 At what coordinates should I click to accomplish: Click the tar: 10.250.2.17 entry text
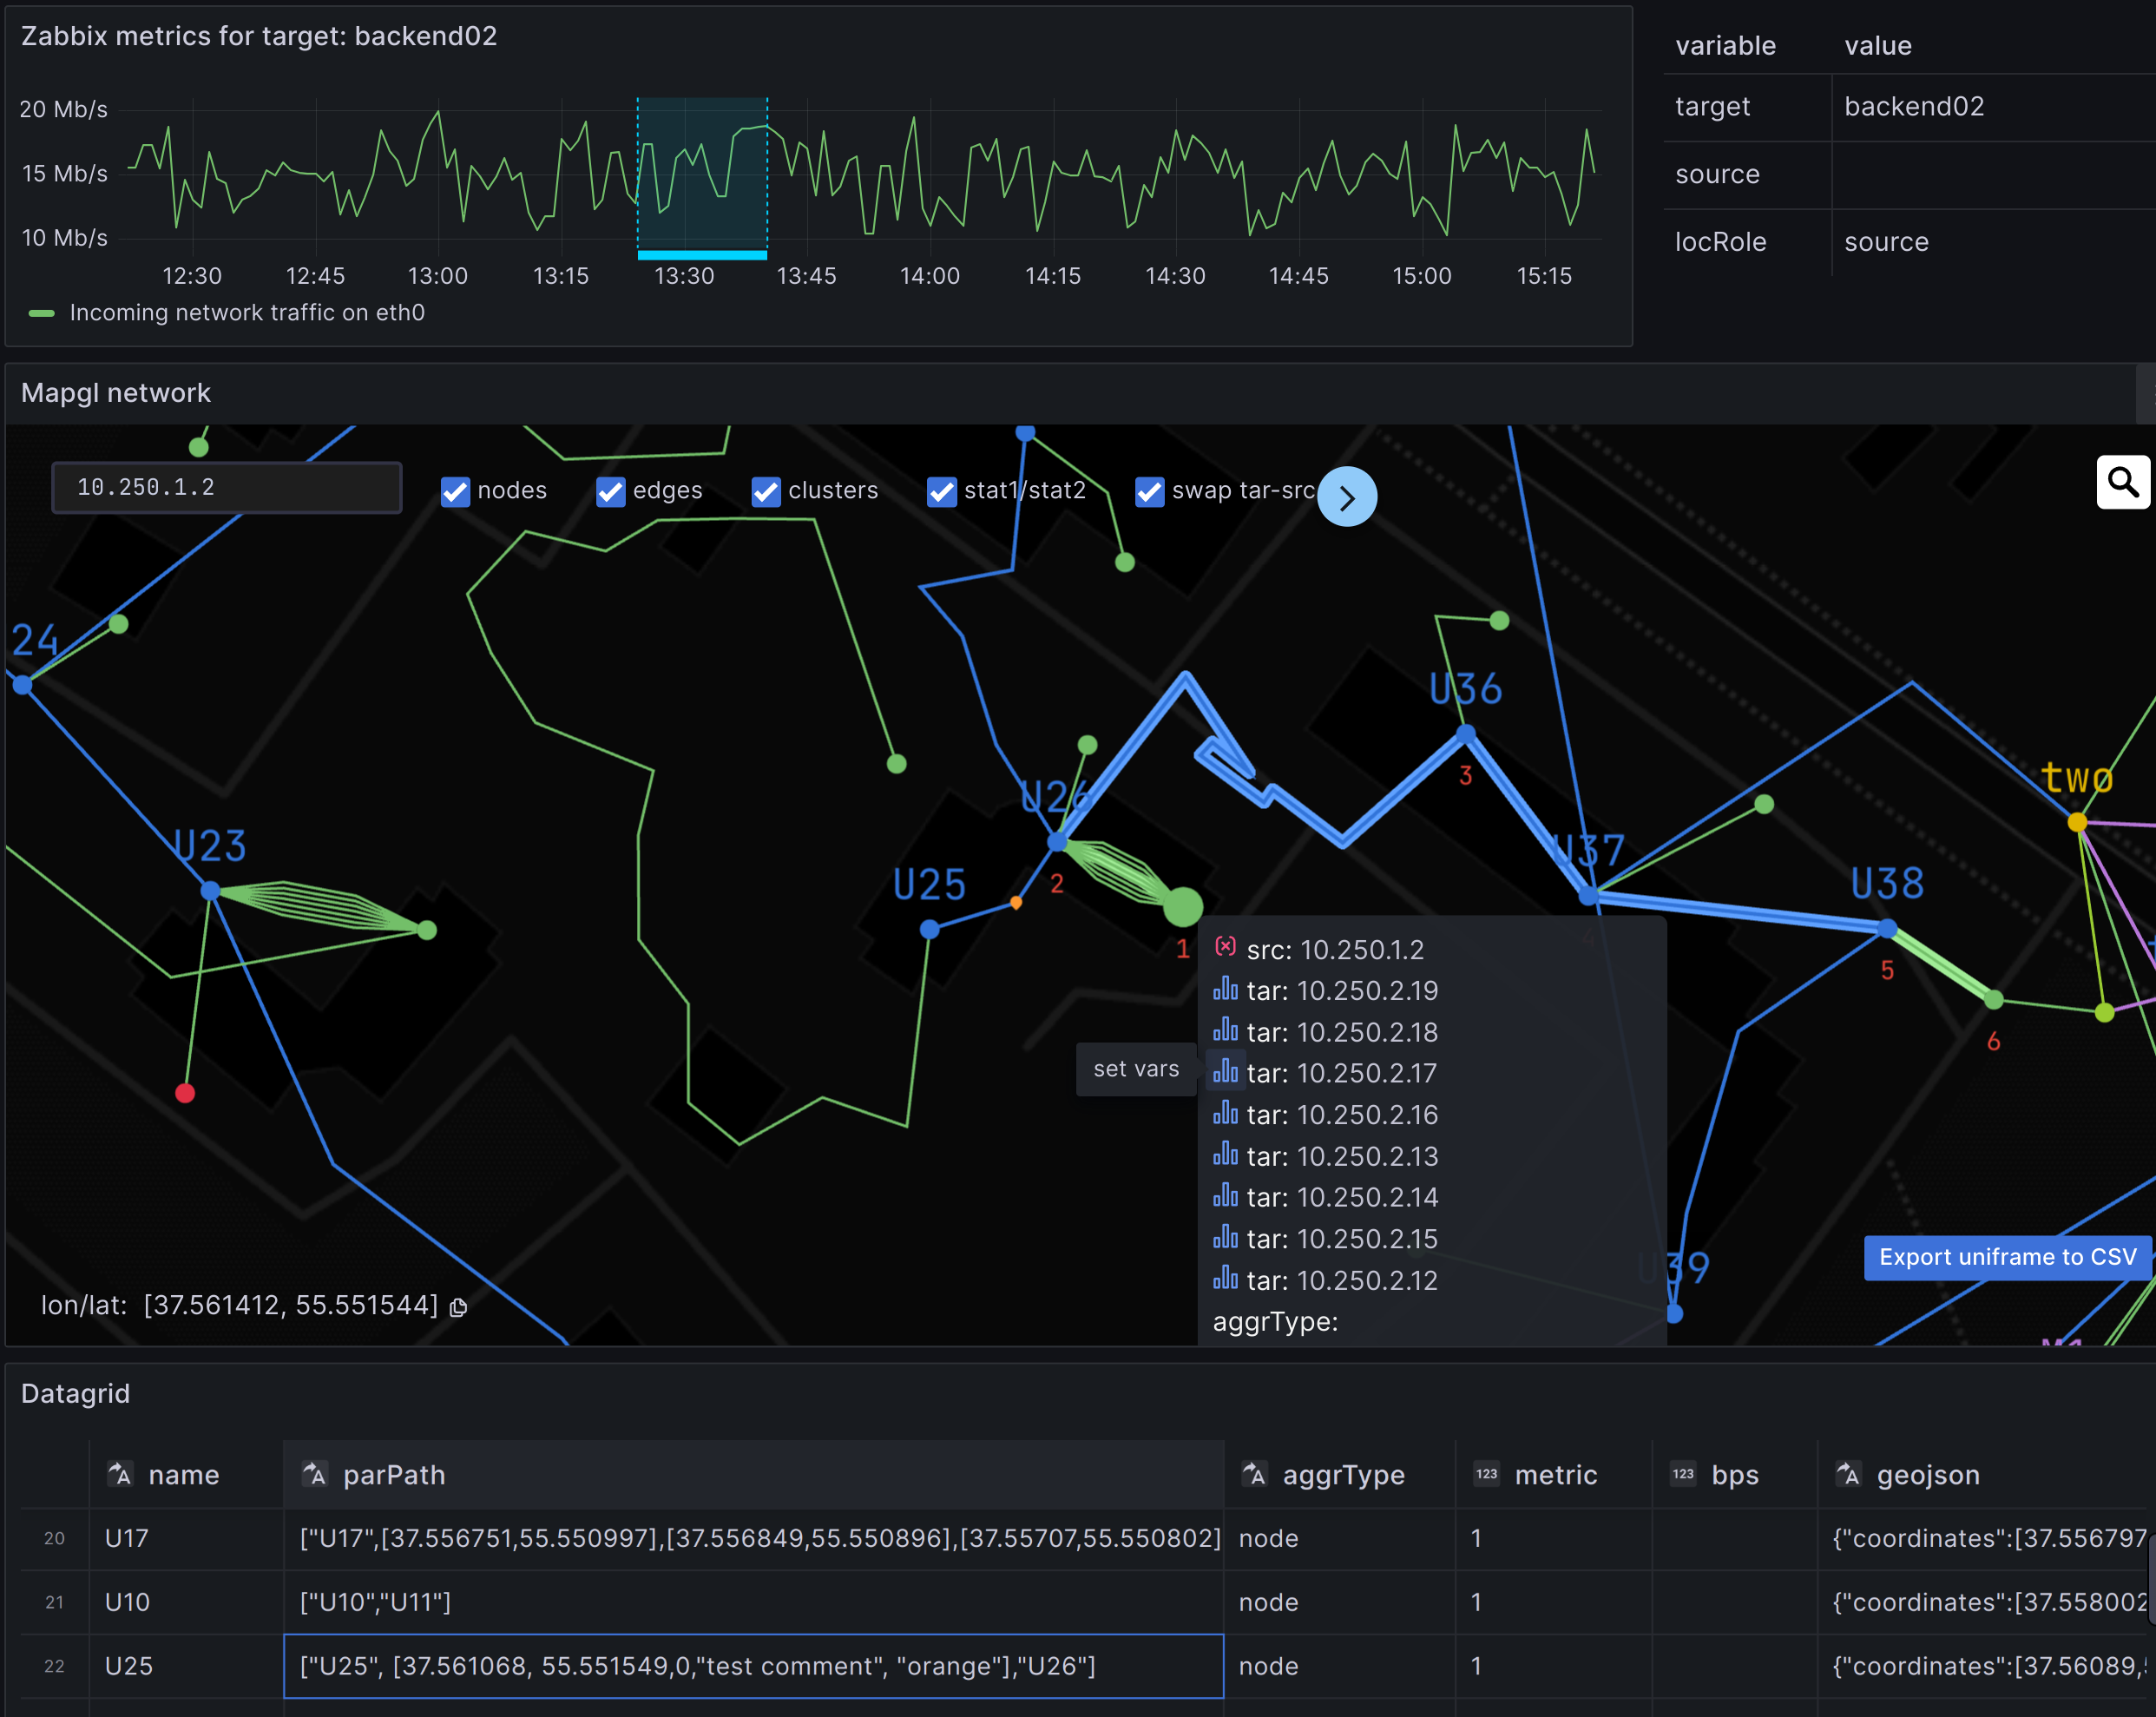click(x=1341, y=1073)
